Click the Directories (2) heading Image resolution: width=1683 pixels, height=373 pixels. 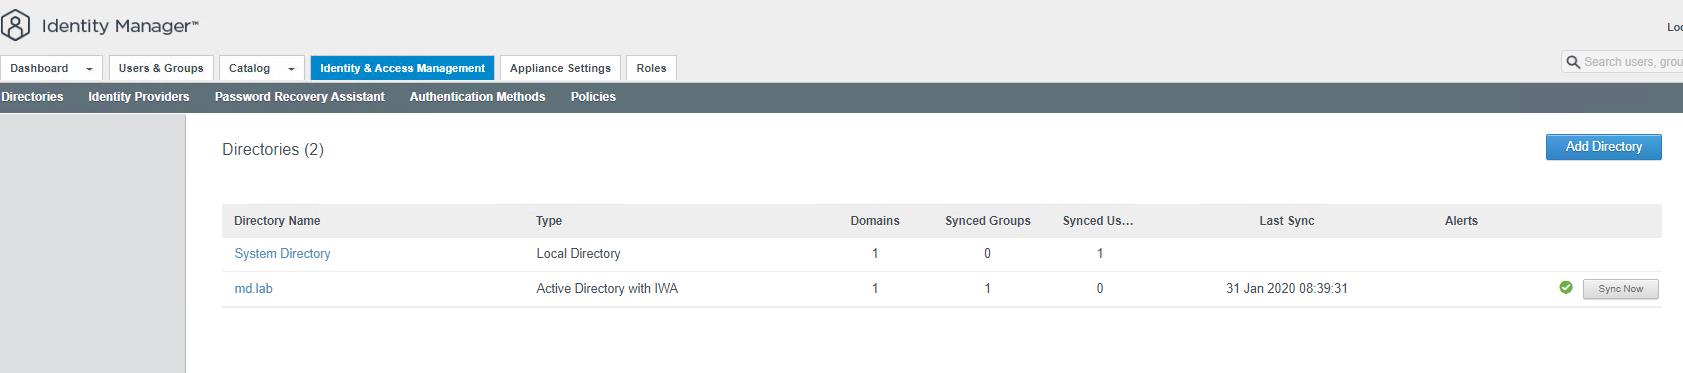pos(273,149)
